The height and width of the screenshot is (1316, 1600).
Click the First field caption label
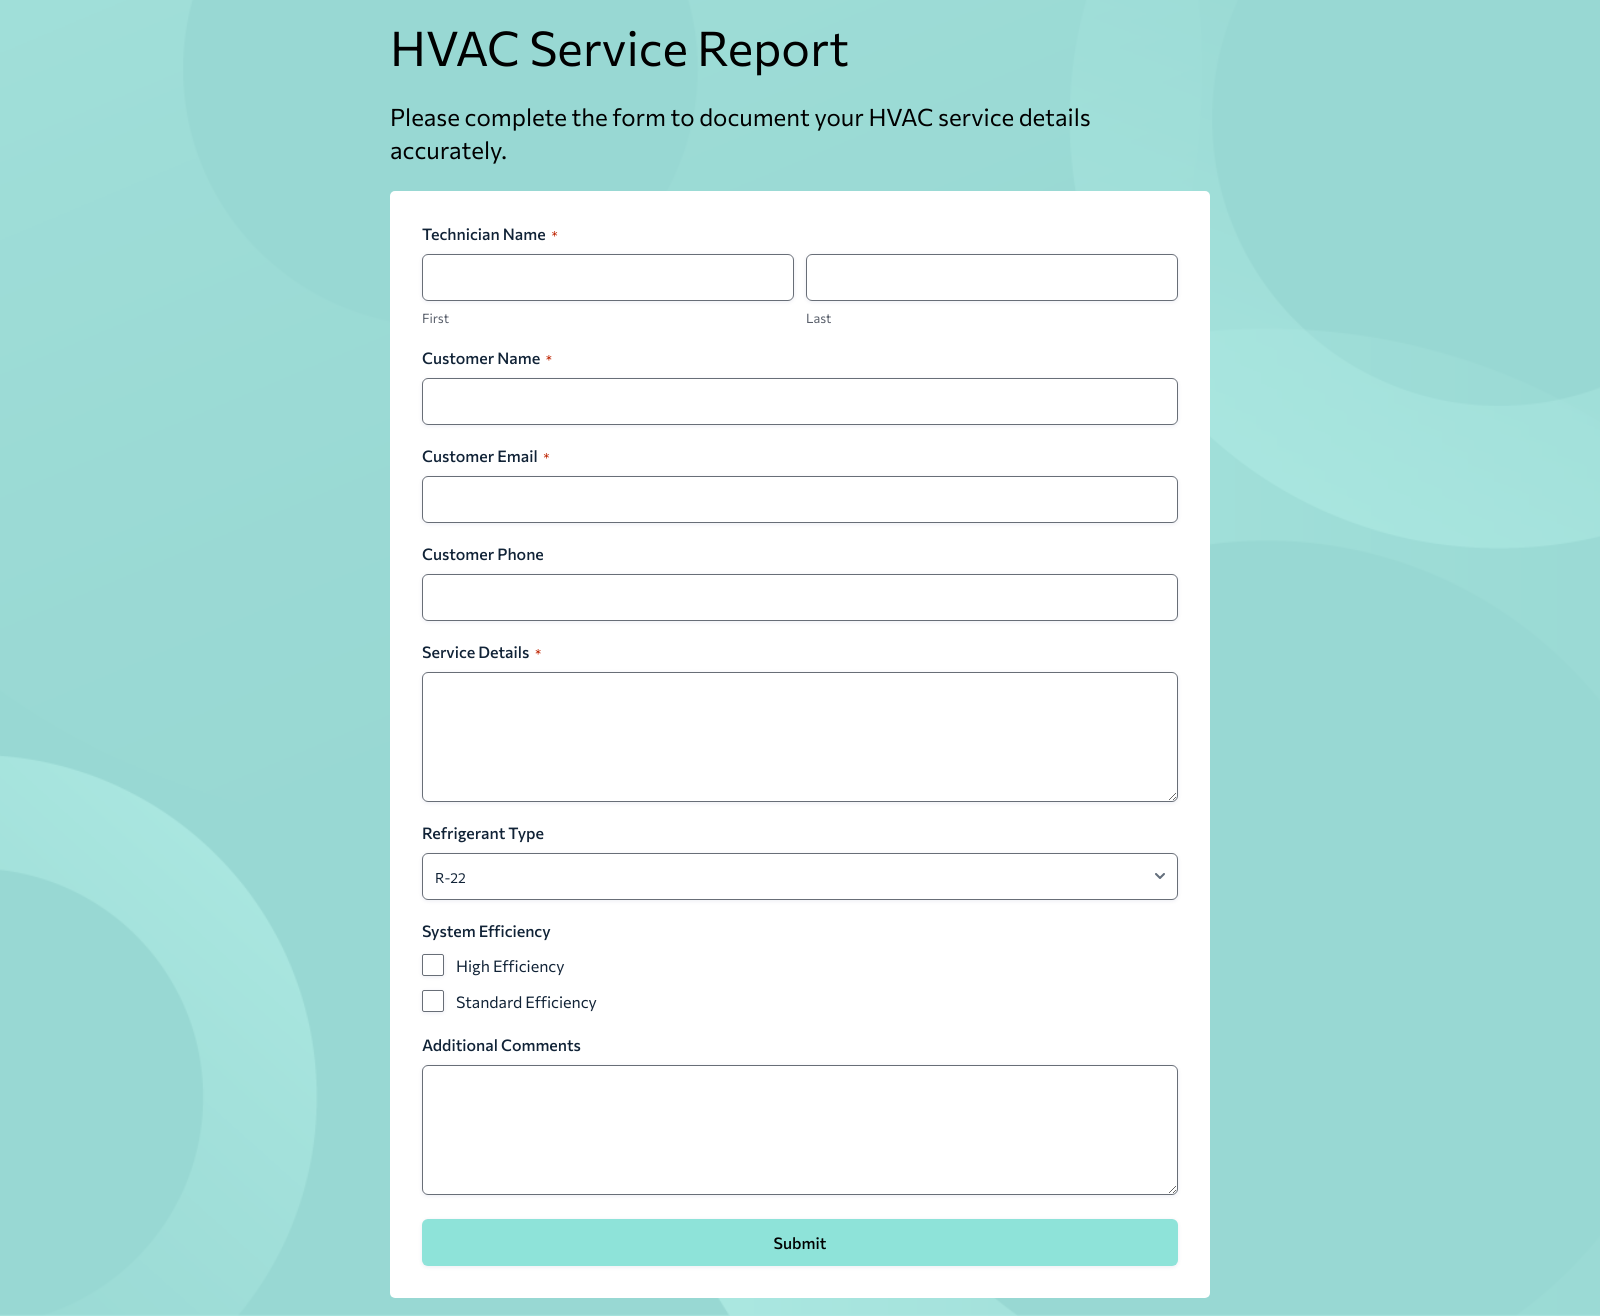435,318
